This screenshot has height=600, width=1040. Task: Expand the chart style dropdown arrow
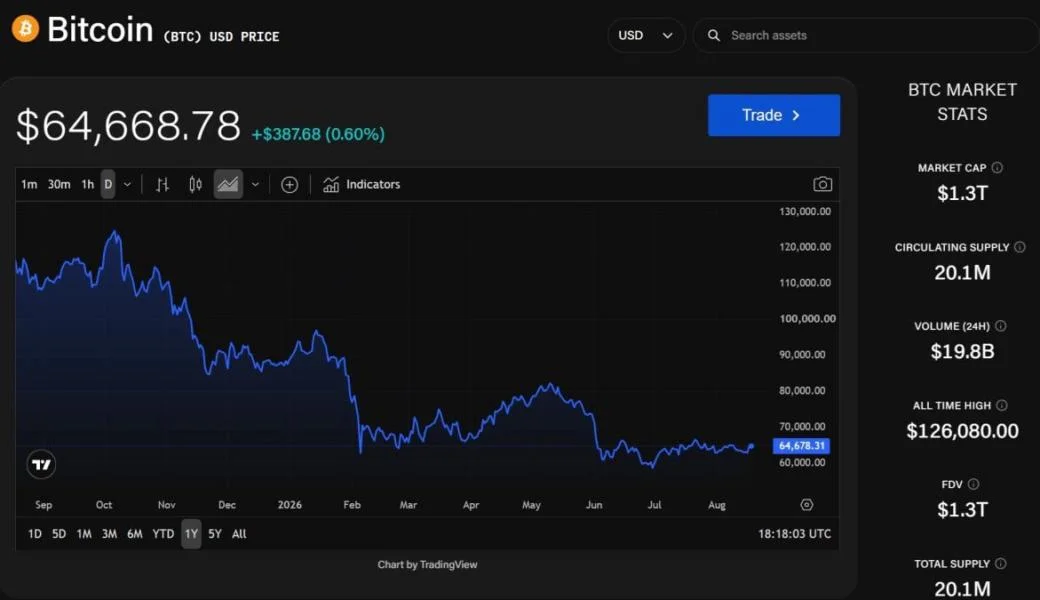(x=255, y=184)
